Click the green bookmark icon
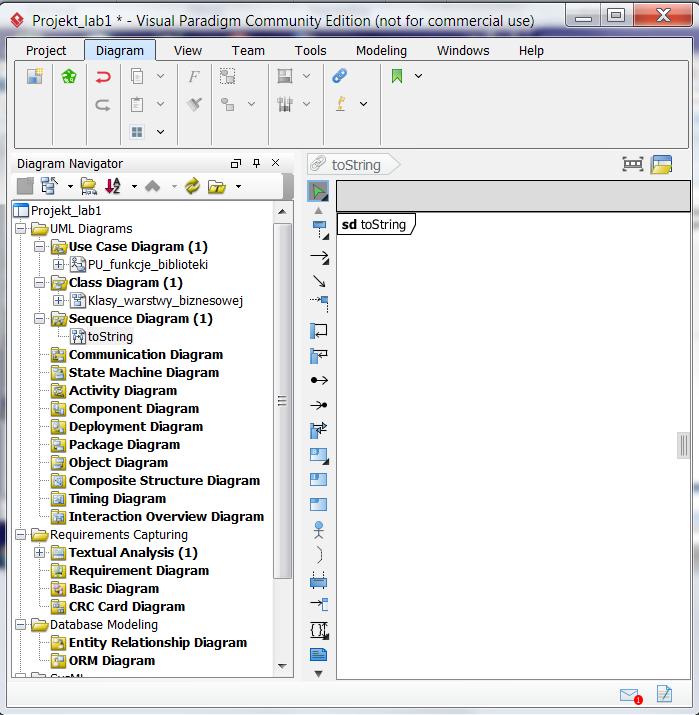The width and height of the screenshot is (699, 715). 397,76
